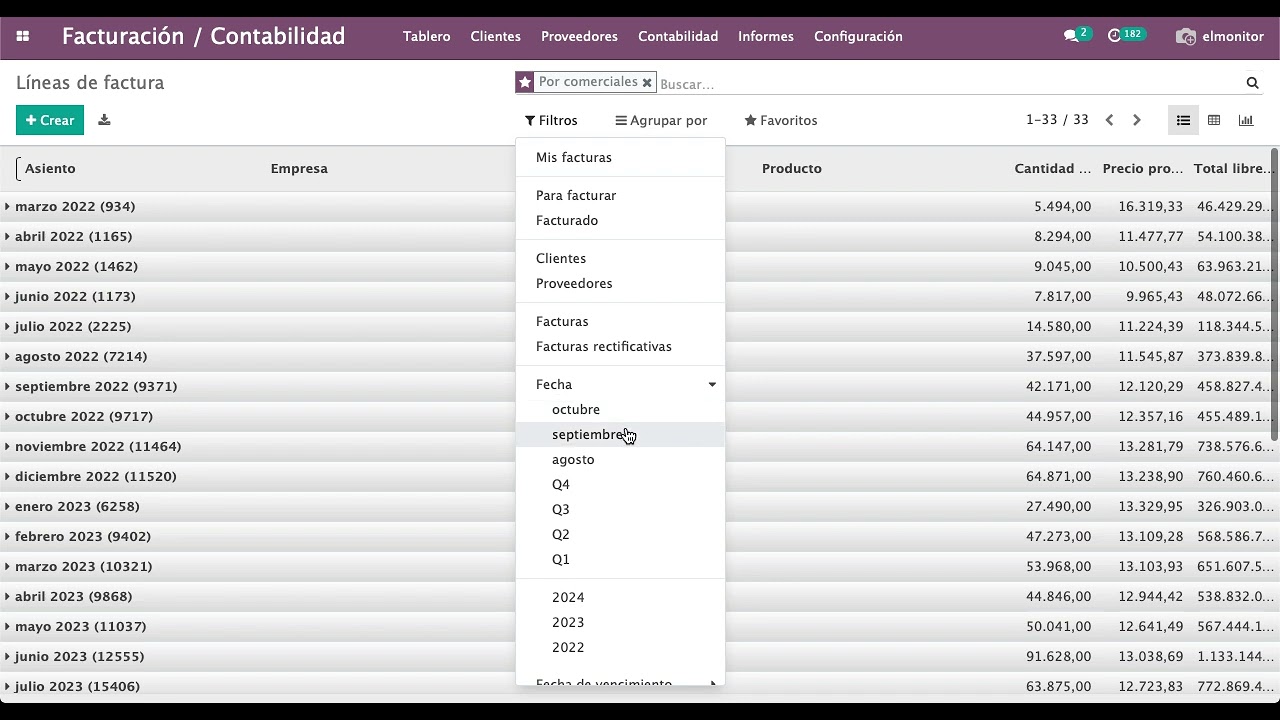Image resolution: width=1280 pixels, height=720 pixels.
Task: Expand the Fecha de vencimiento filter
Action: tap(620, 684)
